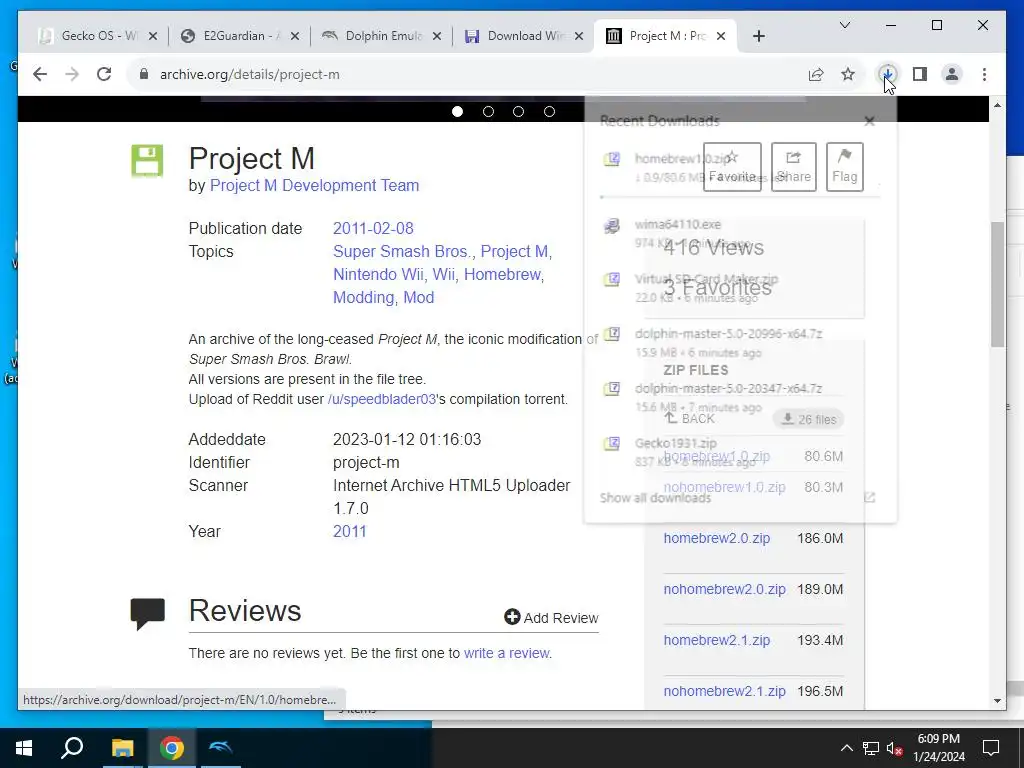The width and height of the screenshot is (1024, 768).
Task: Select the first carousel dot
Action: click(x=458, y=112)
